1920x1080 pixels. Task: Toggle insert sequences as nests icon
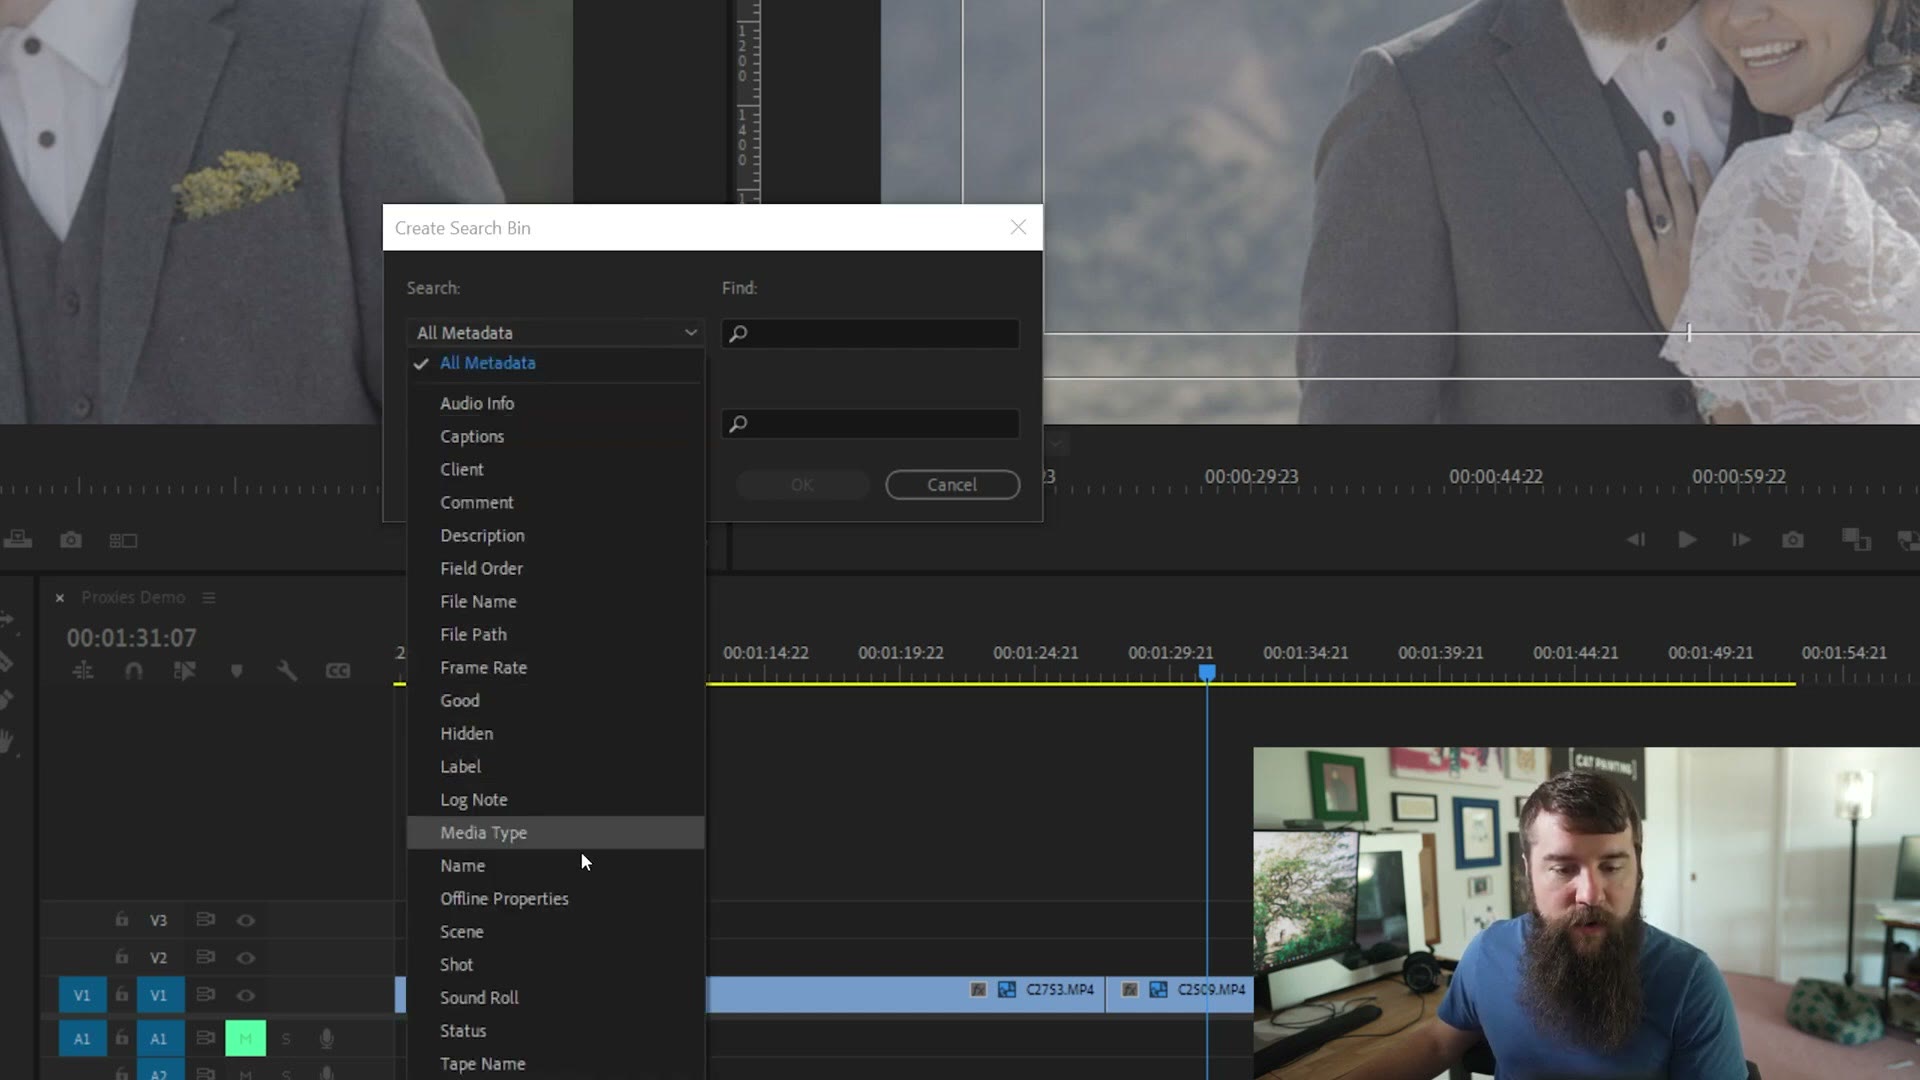pos(83,671)
